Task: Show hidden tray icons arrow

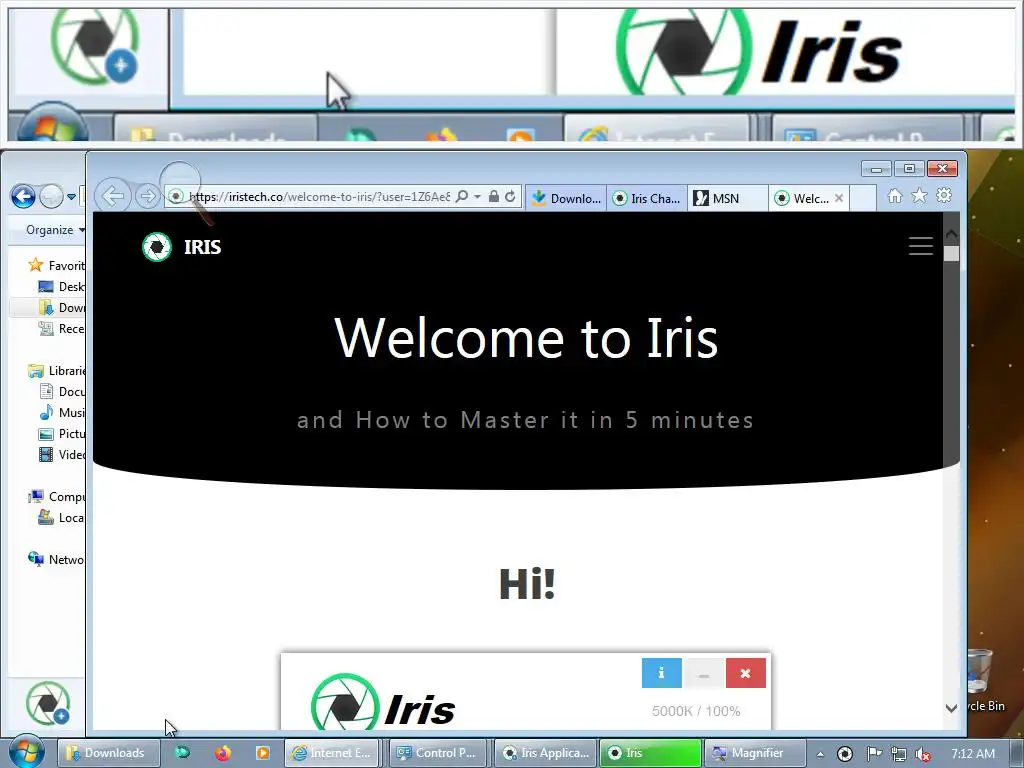Action: pos(820,754)
